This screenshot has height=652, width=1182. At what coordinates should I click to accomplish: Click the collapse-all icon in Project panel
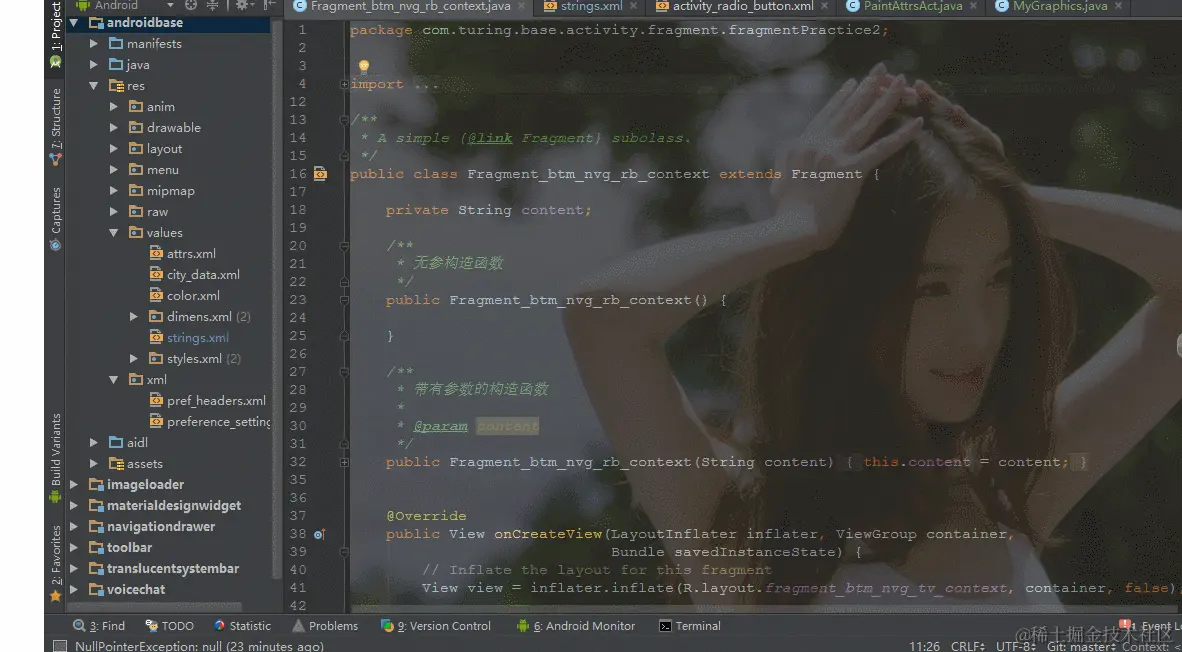pyautogui.click(x=213, y=5)
